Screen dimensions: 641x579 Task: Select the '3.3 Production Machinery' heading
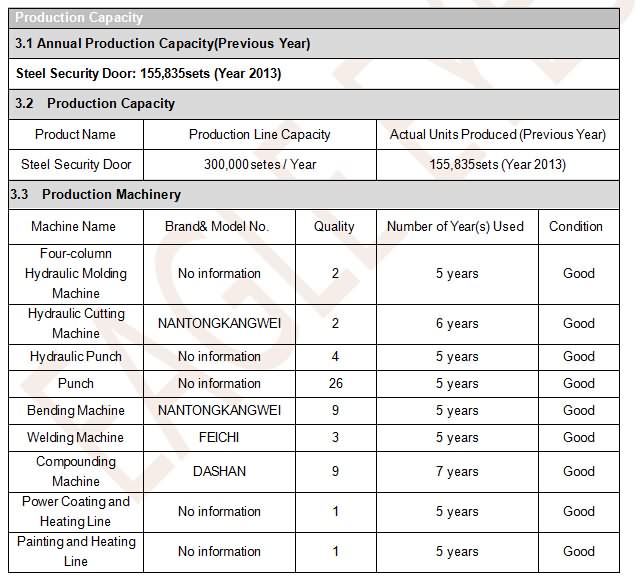click(95, 194)
